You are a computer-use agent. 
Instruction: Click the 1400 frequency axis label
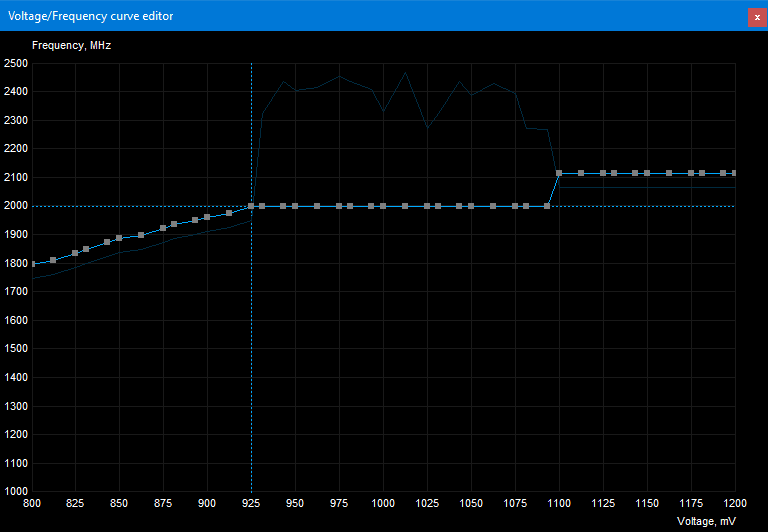tap(16, 377)
